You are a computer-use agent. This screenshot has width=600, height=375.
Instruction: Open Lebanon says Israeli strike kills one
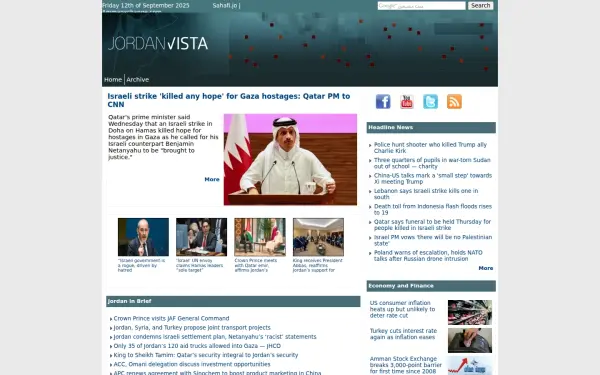pos(426,194)
